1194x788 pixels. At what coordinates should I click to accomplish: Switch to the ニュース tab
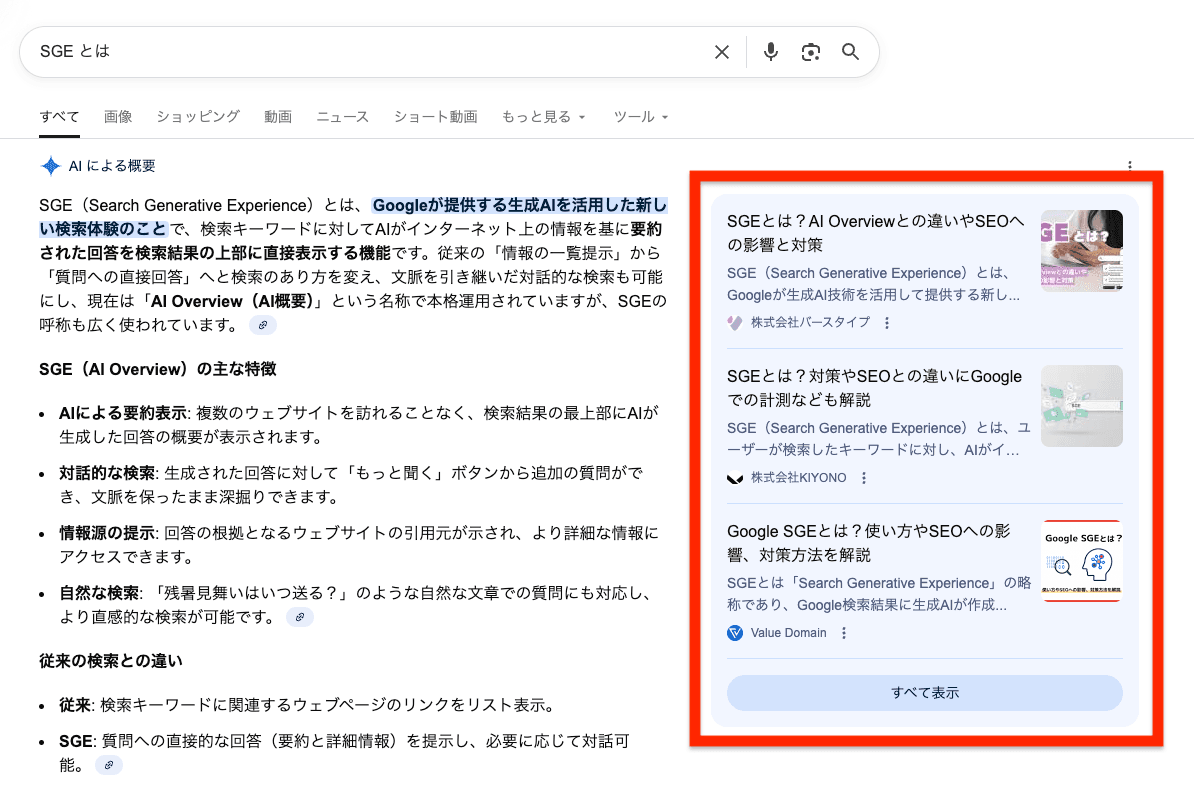tap(342, 116)
